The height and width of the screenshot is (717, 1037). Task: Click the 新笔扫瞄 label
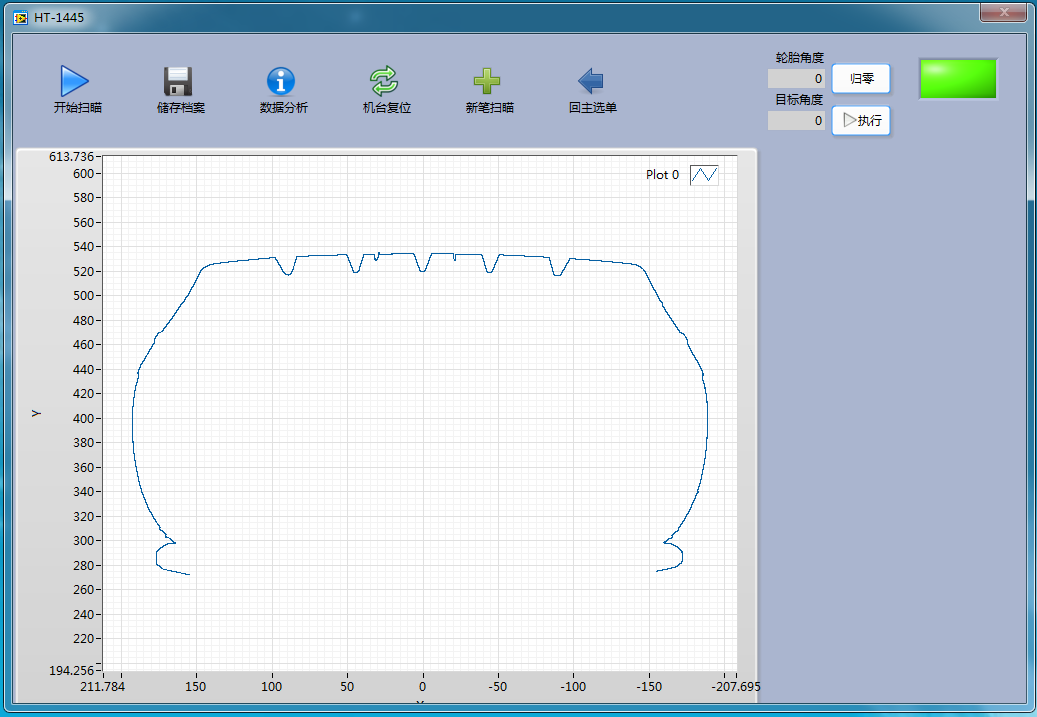point(489,108)
